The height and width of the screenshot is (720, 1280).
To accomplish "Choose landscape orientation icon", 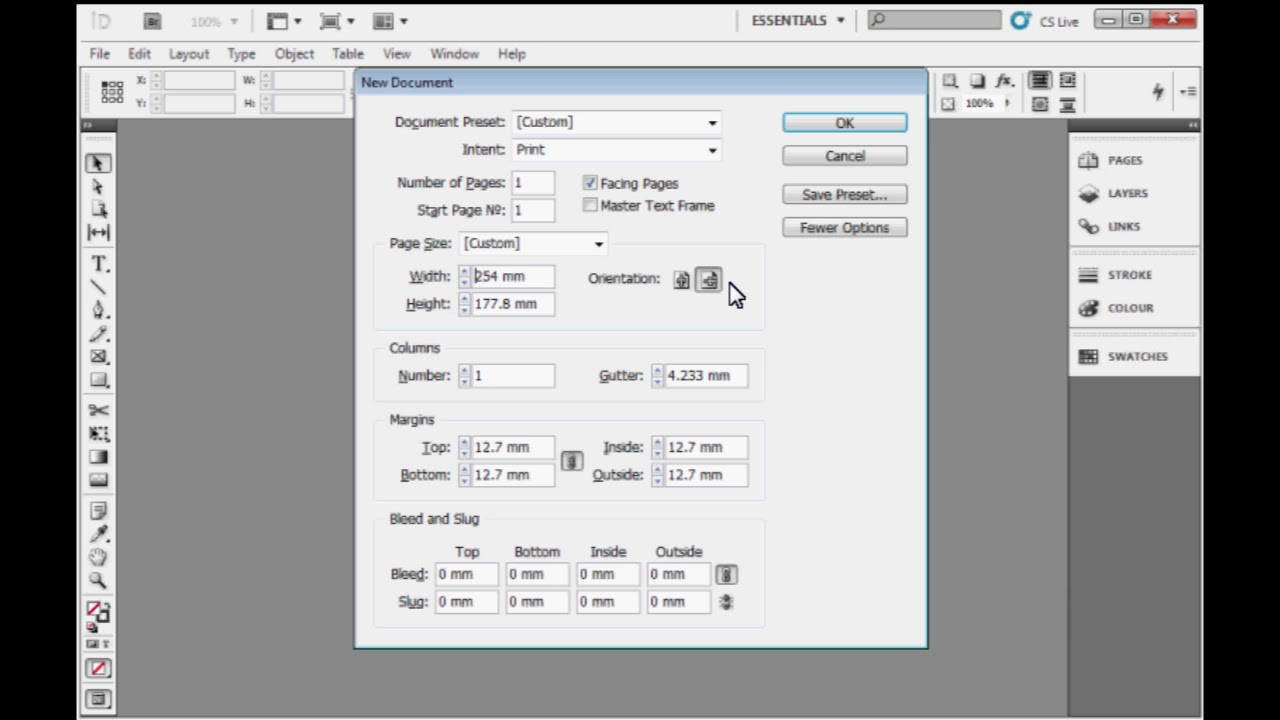I will tap(708, 280).
